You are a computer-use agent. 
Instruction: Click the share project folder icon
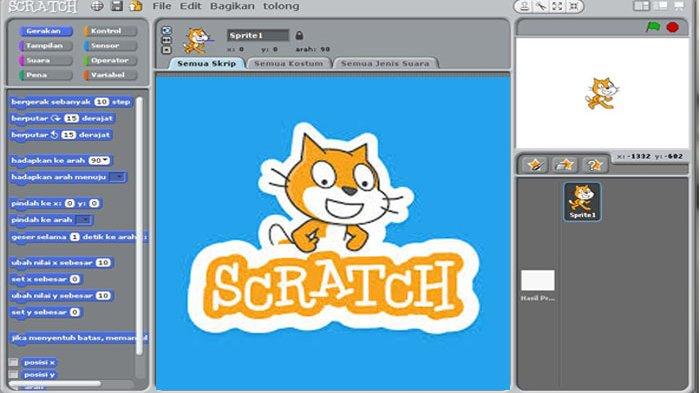click(x=136, y=6)
